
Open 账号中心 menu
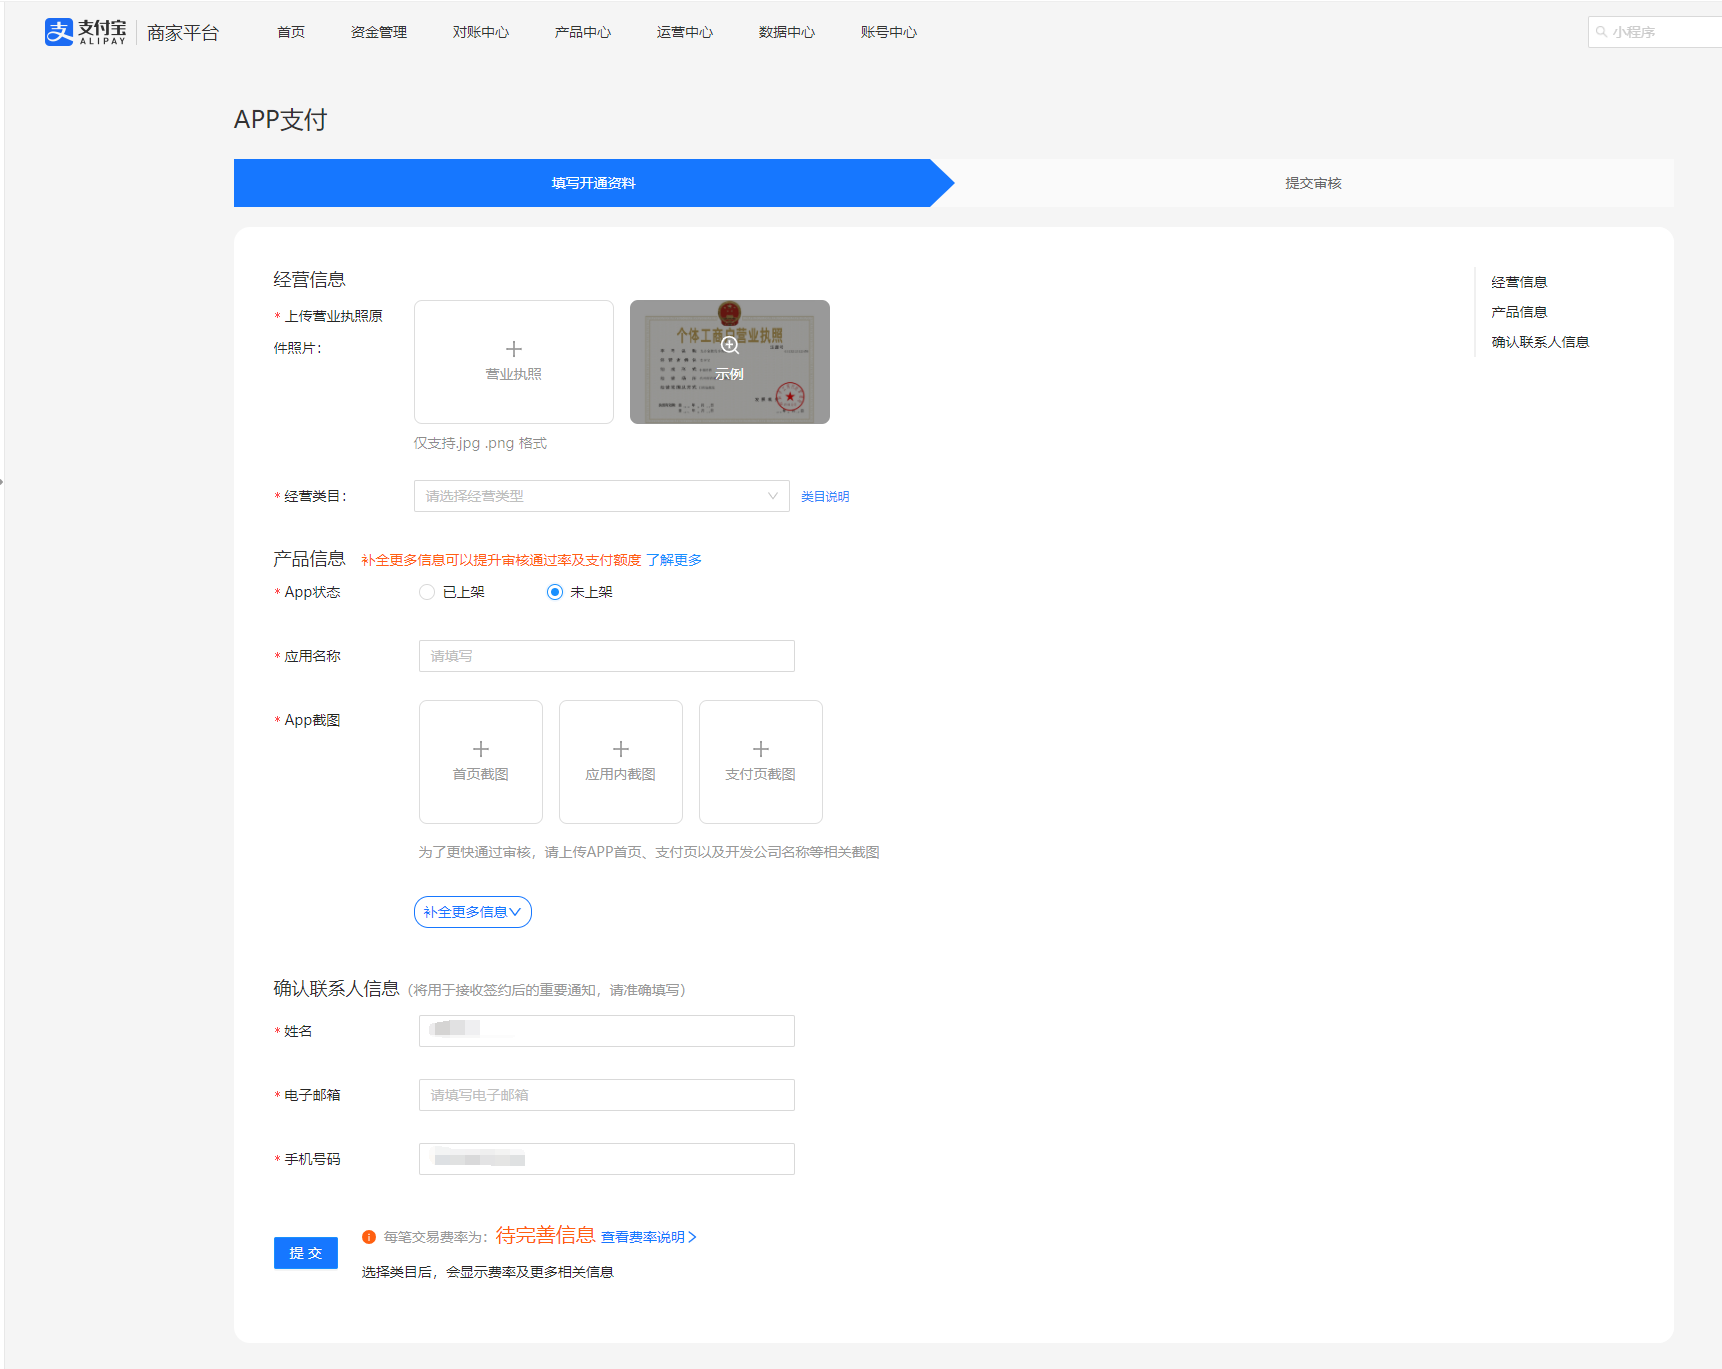(889, 32)
